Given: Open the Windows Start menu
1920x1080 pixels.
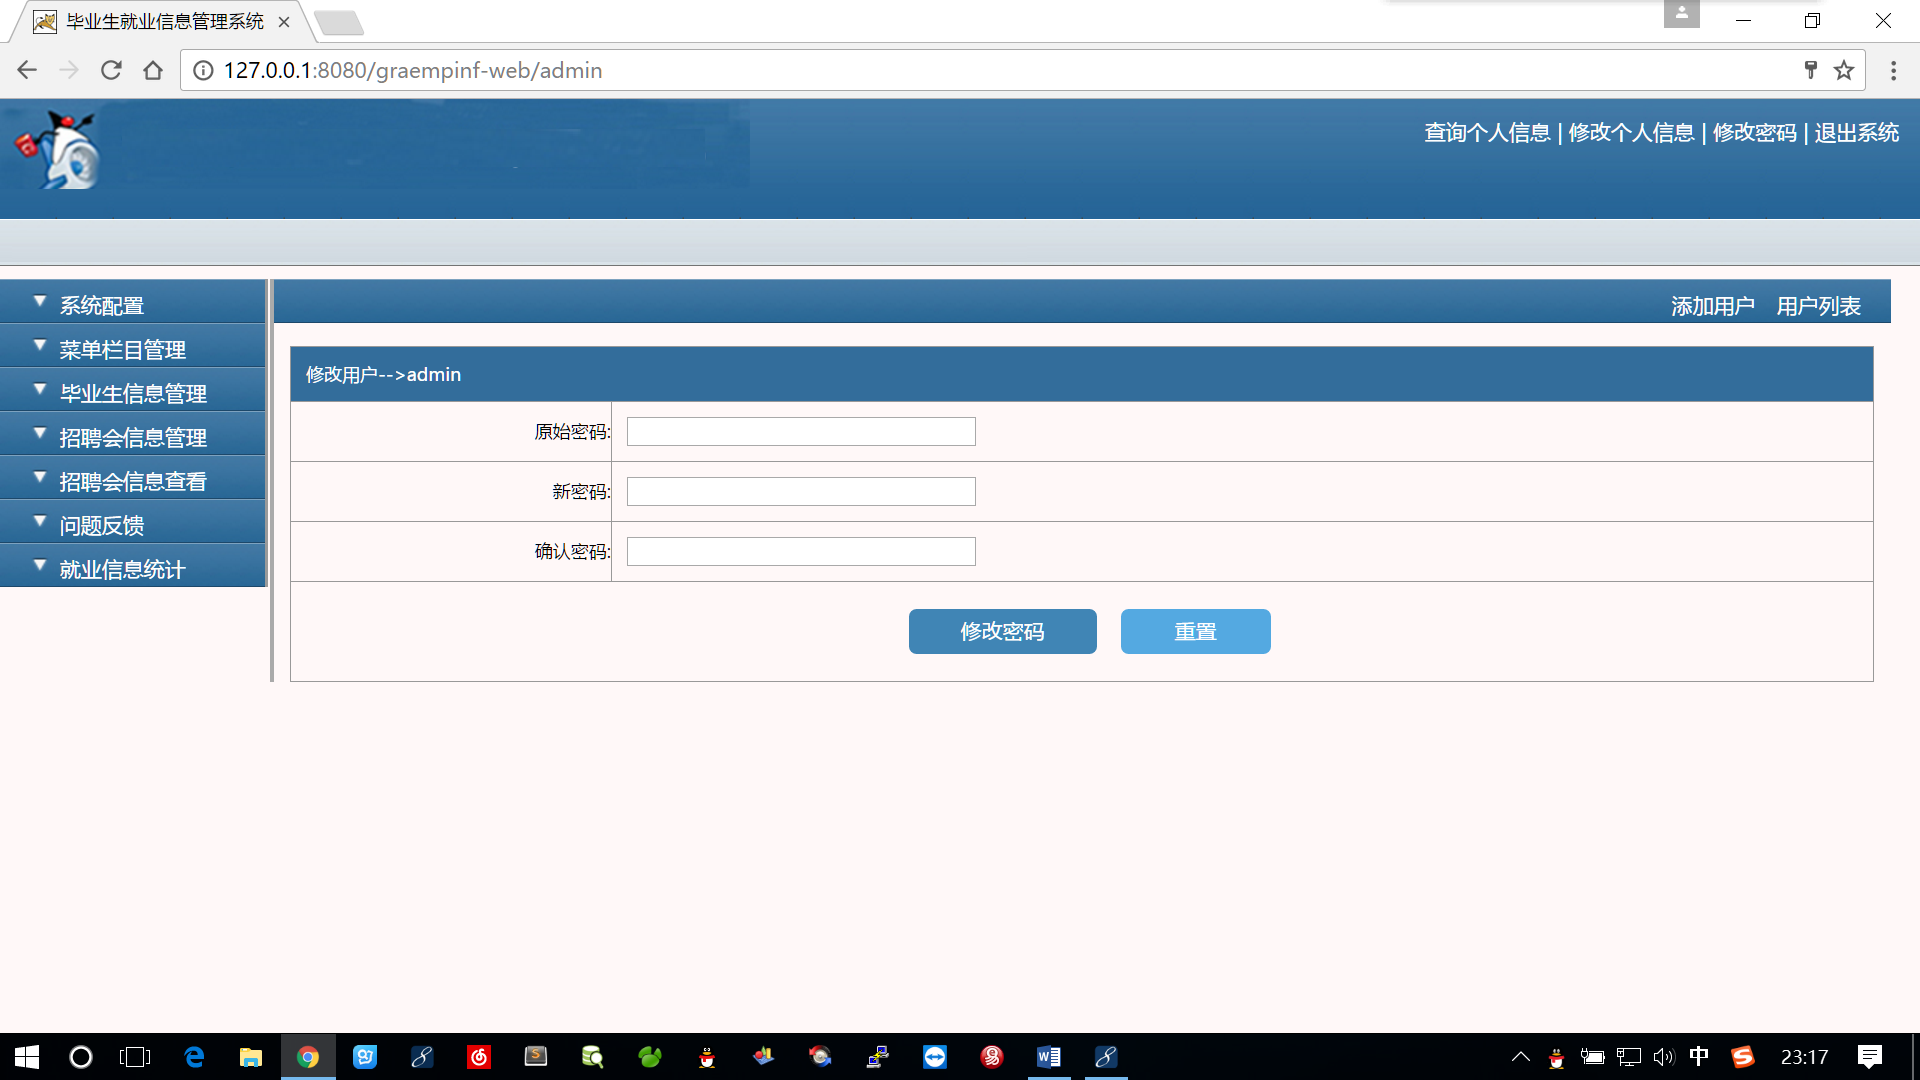Looking at the screenshot, I should [27, 1057].
